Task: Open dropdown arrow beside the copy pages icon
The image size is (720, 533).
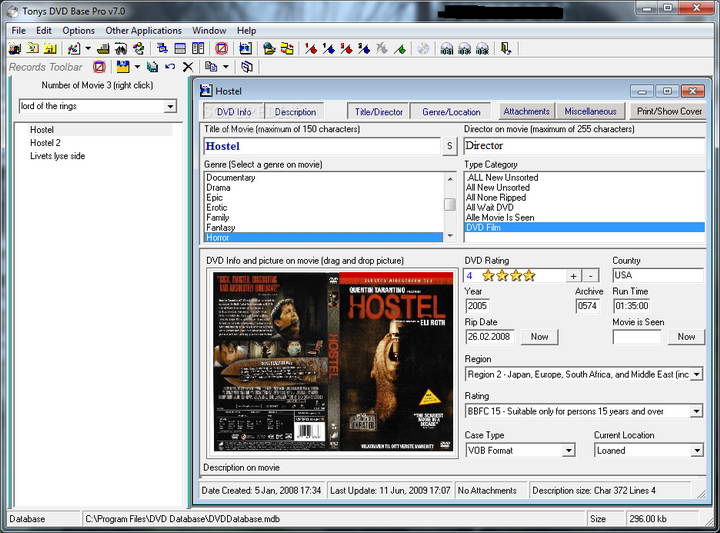Action: [225, 67]
